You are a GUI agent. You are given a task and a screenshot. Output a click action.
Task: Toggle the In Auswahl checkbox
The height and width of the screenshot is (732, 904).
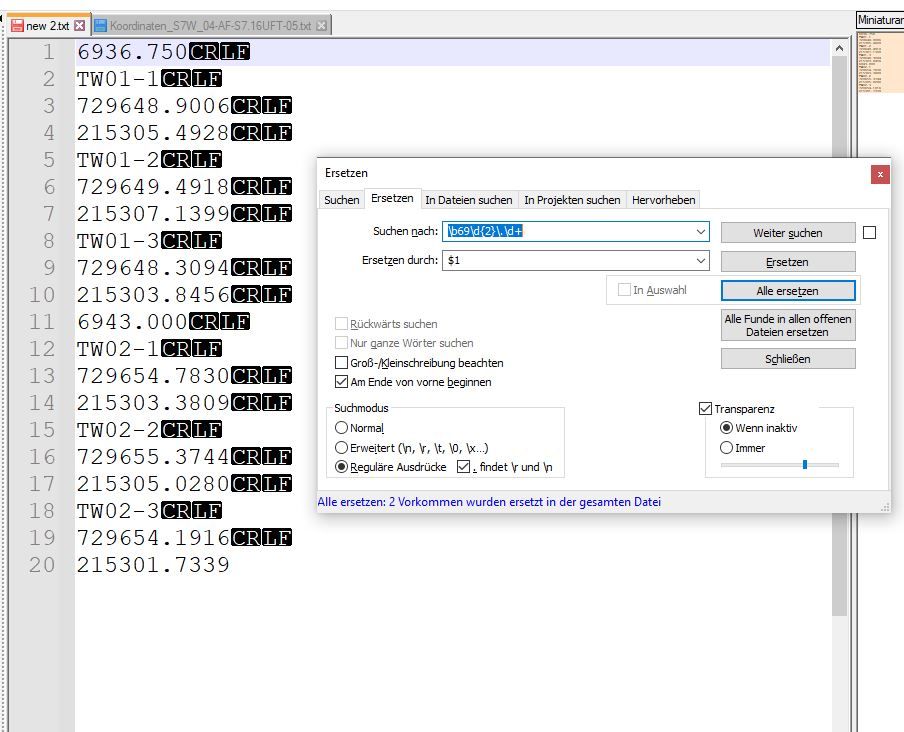(x=624, y=290)
